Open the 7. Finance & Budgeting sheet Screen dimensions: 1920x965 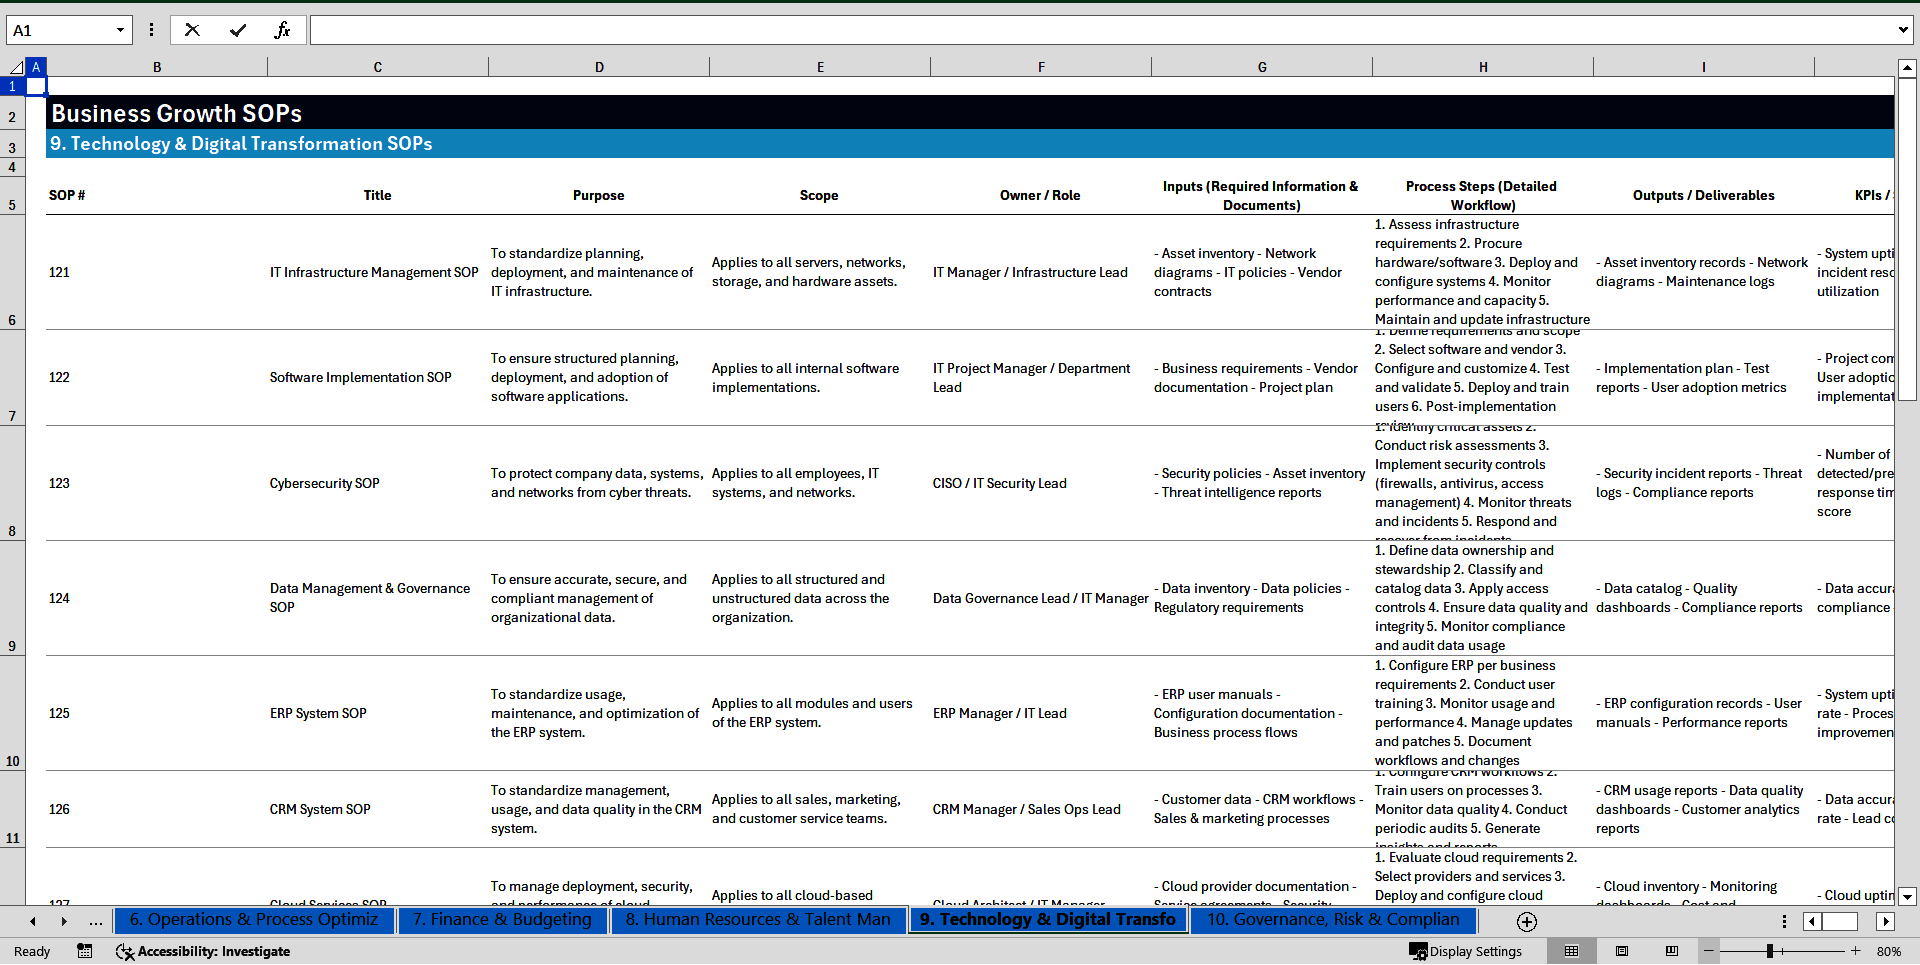pyautogui.click(x=502, y=920)
